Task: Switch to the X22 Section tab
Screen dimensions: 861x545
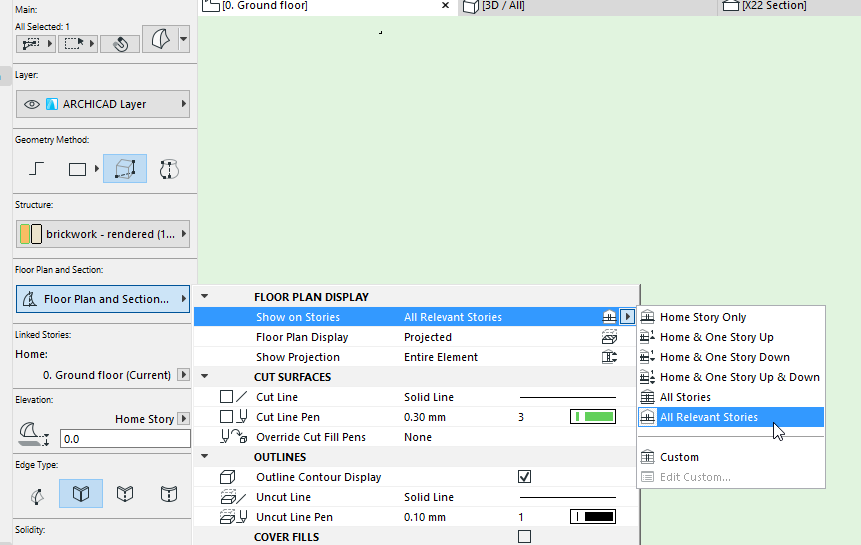Action: coord(790,6)
